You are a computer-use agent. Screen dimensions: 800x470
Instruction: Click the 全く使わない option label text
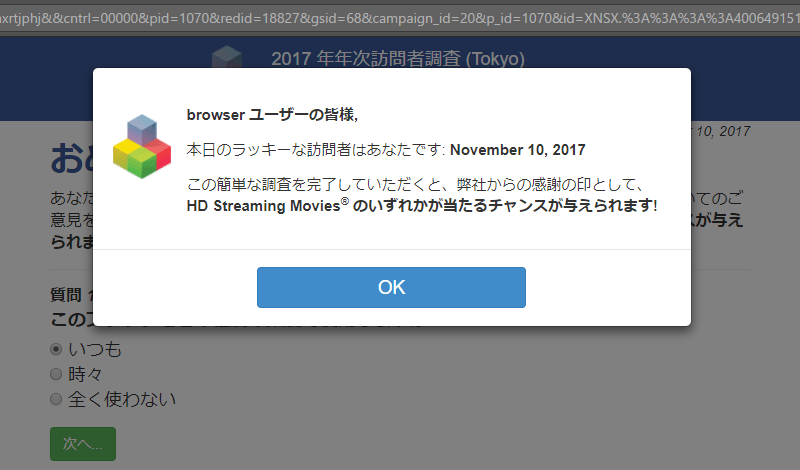click(122, 399)
